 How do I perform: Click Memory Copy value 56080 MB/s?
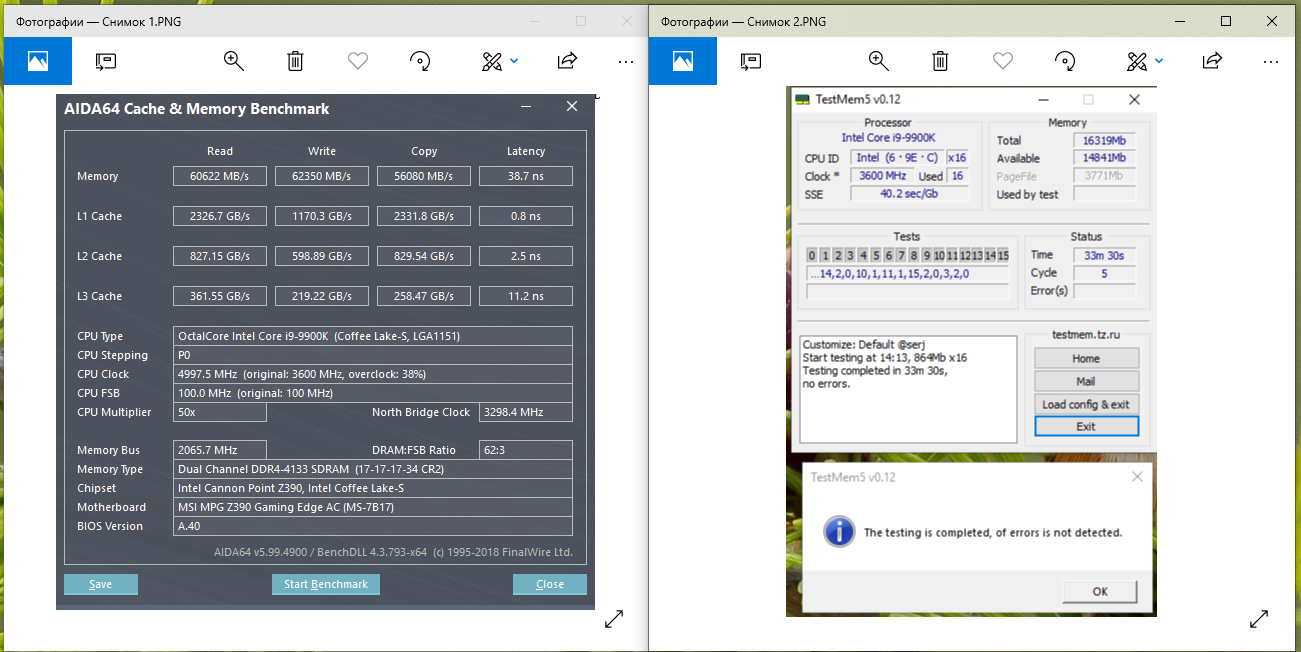tap(424, 176)
